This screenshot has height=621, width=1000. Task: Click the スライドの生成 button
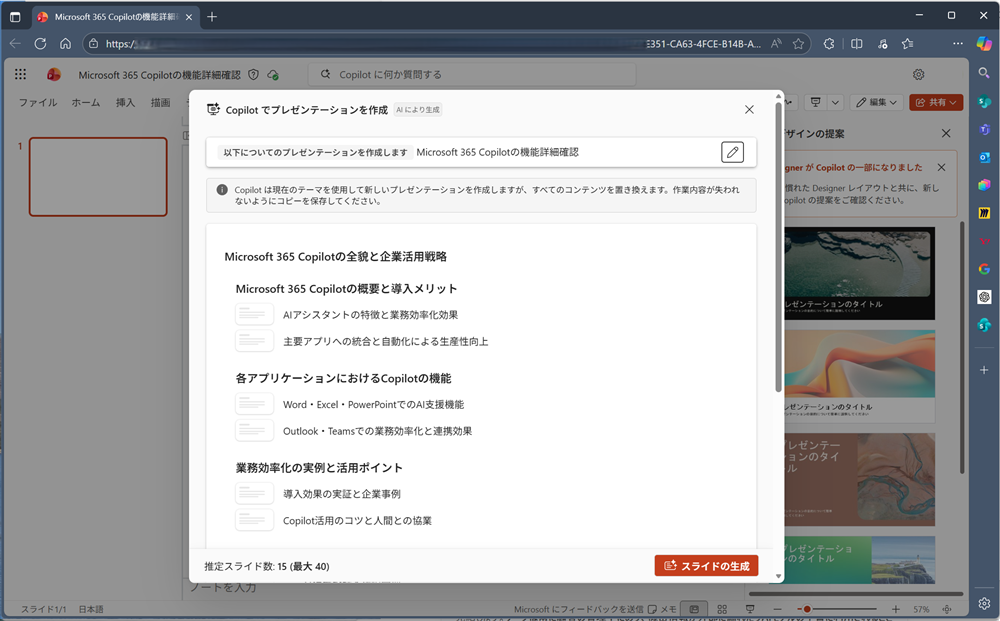click(x=706, y=566)
